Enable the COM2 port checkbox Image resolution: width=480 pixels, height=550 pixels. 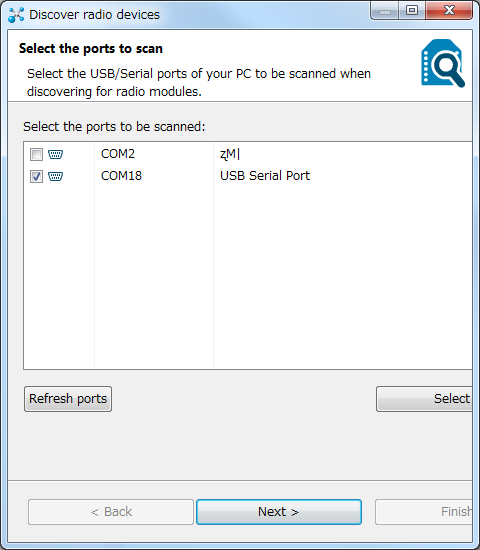point(36,154)
